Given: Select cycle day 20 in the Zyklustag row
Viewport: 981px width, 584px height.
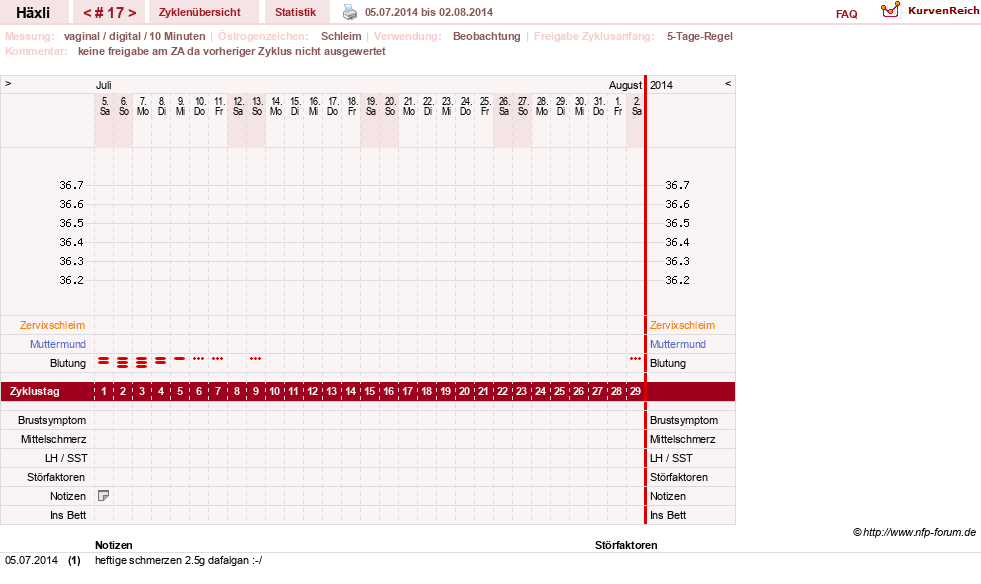Looking at the screenshot, I should pyautogui.click(x=464, y=391).
